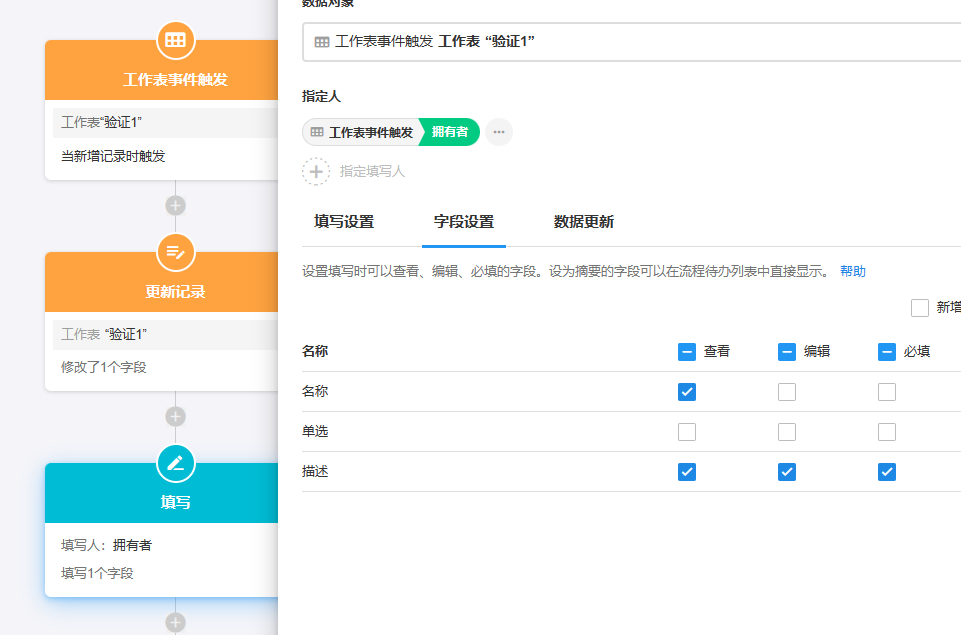Select the 拥有者 assignee tag
Screen dimensions: 961x635
[449, 132]
